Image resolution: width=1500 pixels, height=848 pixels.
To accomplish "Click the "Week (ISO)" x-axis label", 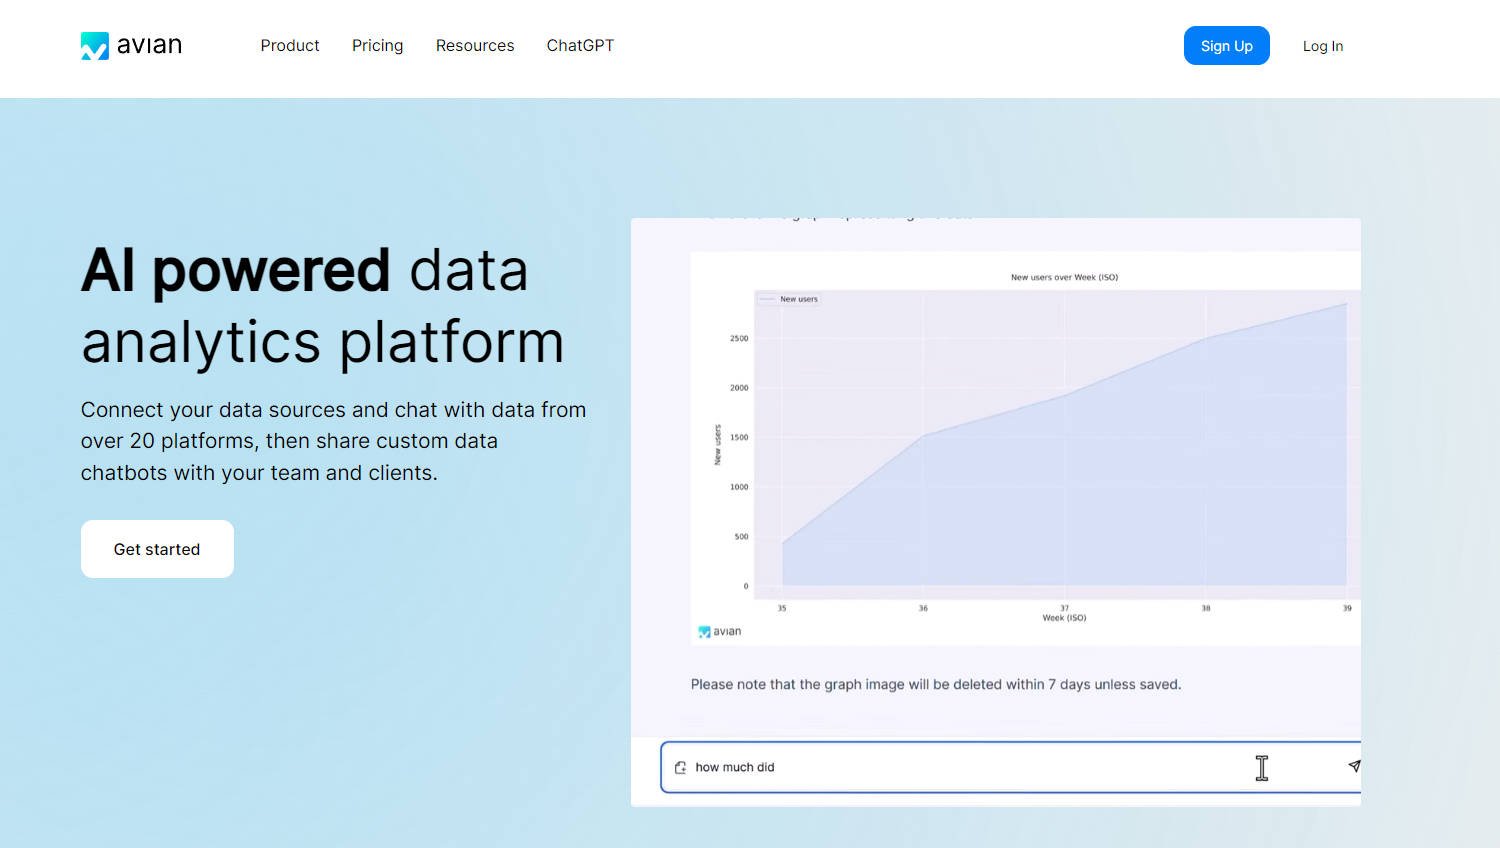I will [1064, 618].
